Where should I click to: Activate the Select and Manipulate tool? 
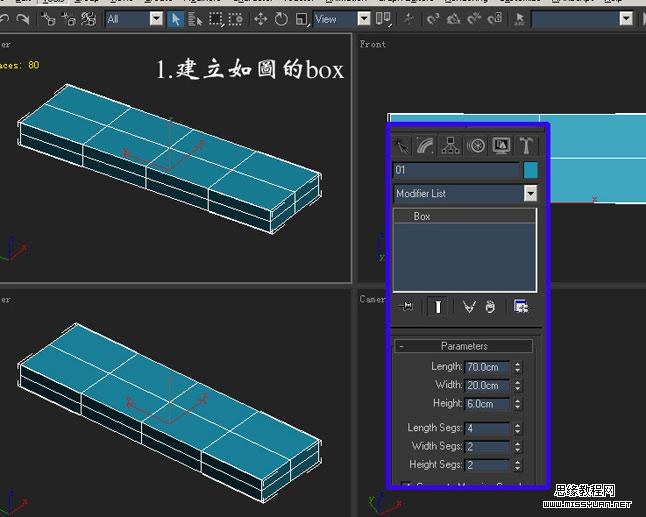tap(409, 19)
